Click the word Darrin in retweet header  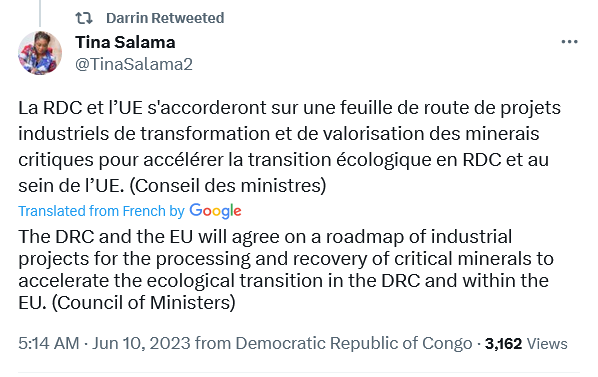coord(127,18)
